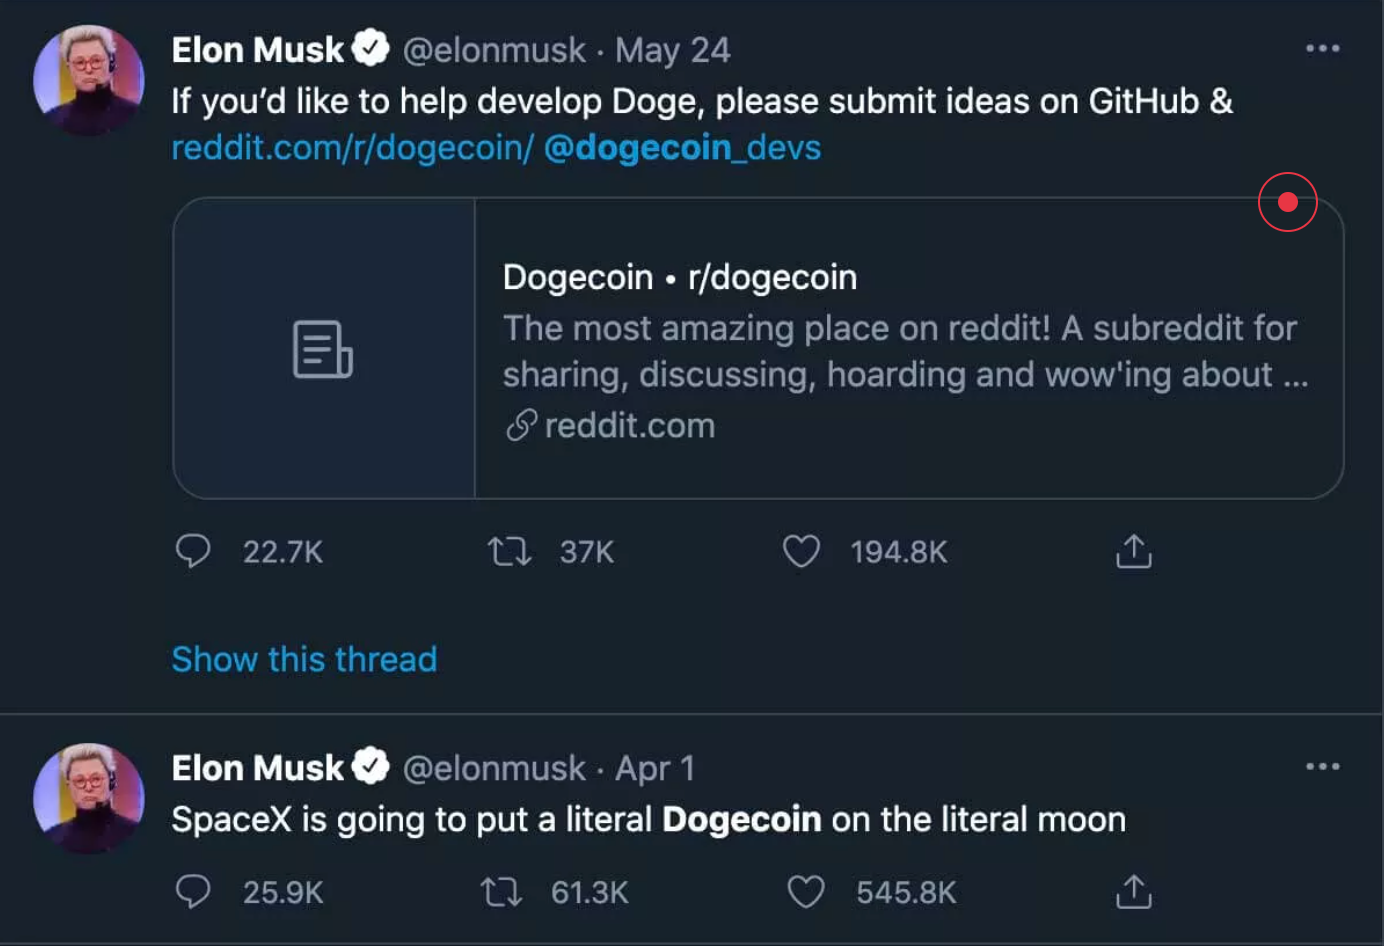Click the @elonmusk handle on May 24 tweet
Image resolution: width=1384 pixels, height=946 pixels.
pos(494,50)
